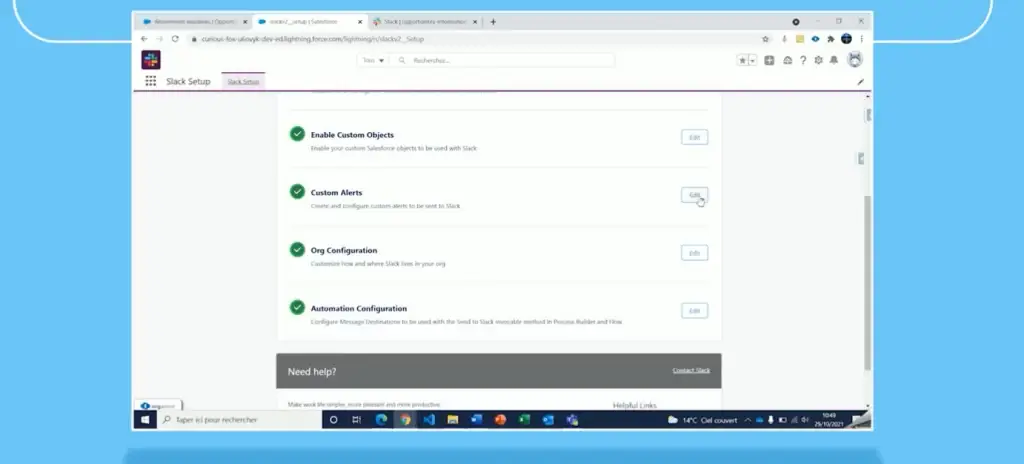Open Task View in taskbar
This screenshot has width=1024, height=464.
point(357,420)
